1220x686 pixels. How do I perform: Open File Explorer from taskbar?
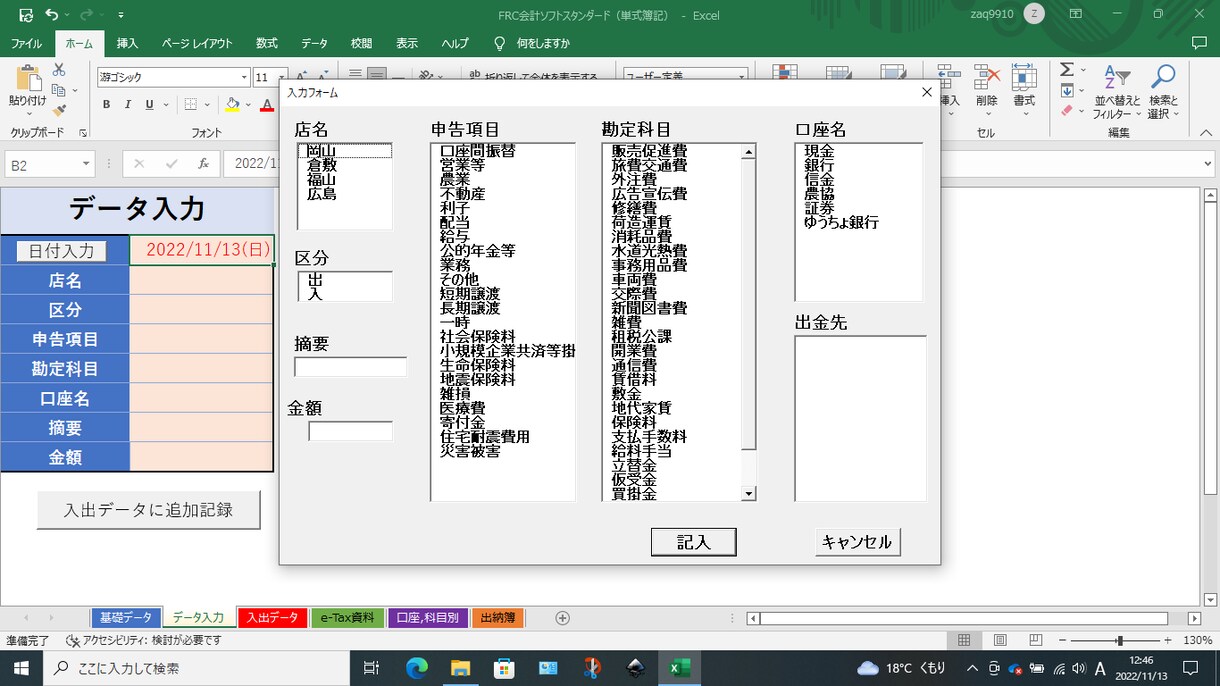coord(460,667)
